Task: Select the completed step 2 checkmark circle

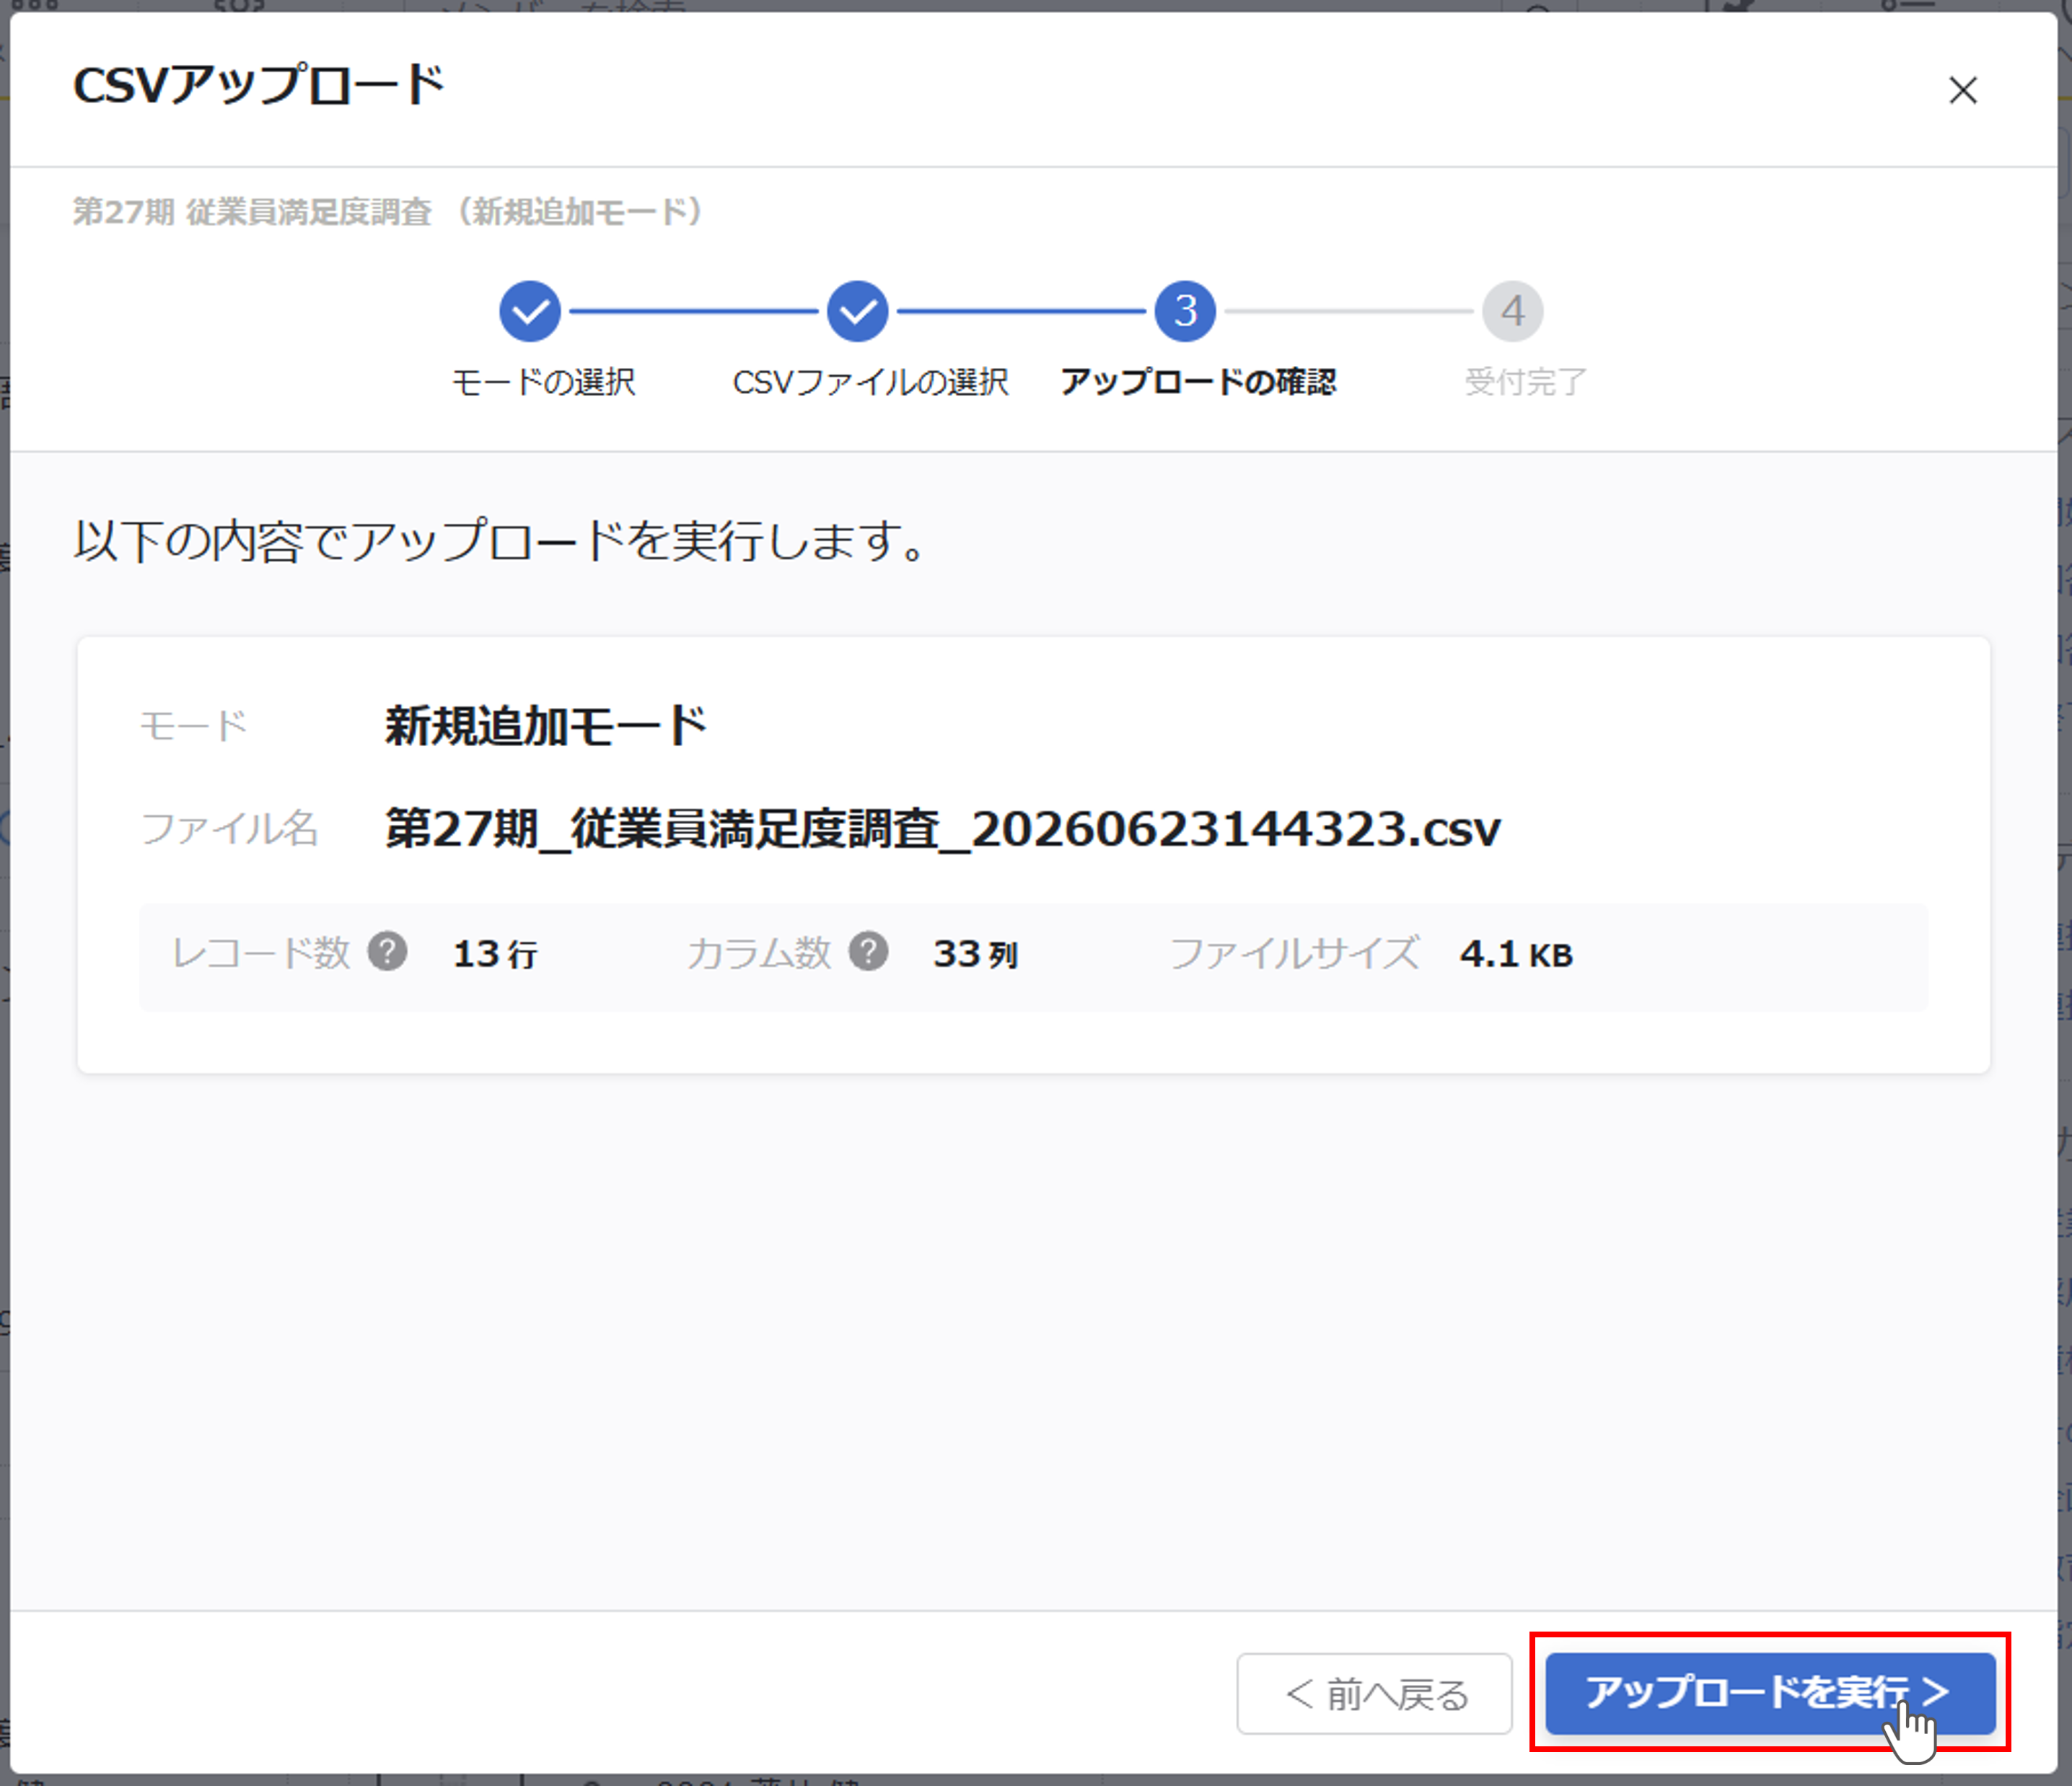Action: click(858, 311)
